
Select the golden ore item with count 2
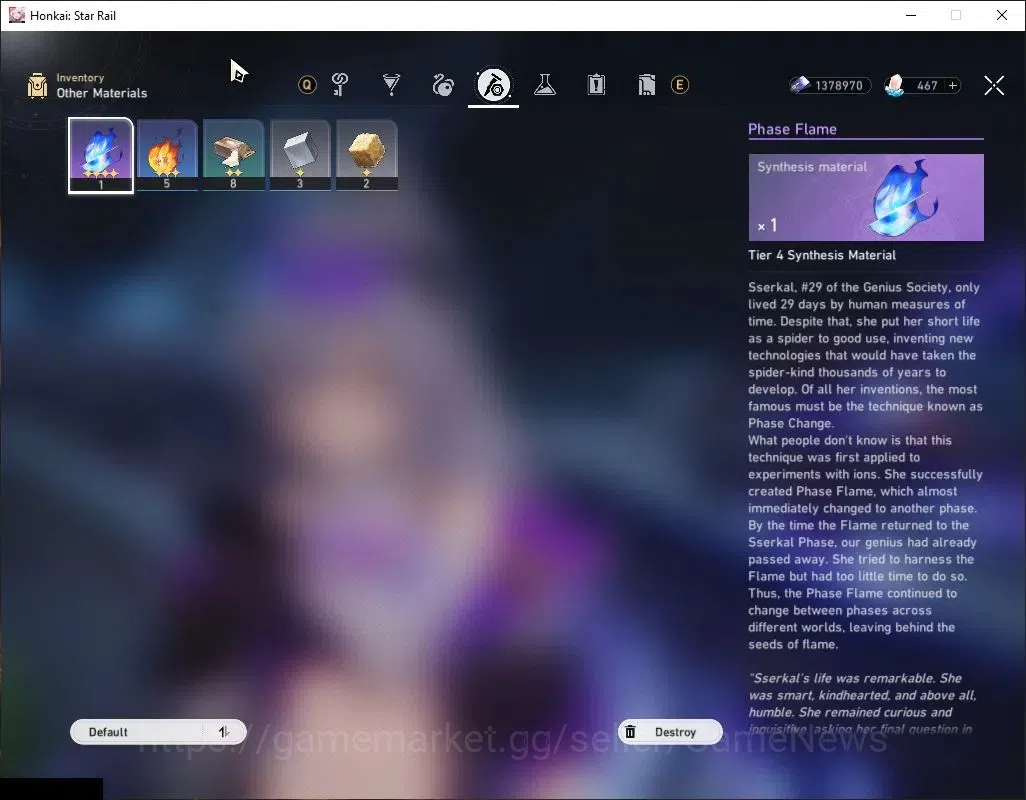pos(366,155)
